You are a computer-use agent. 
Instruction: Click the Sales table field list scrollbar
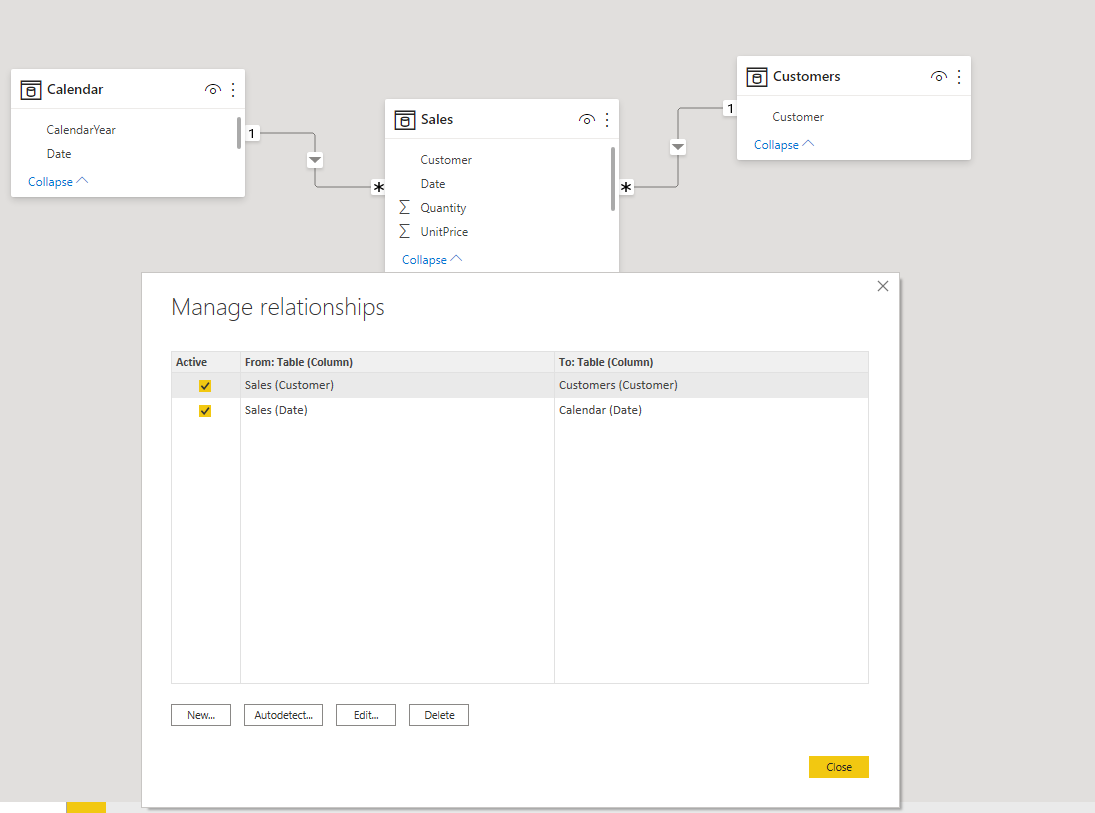pos(612,179)
